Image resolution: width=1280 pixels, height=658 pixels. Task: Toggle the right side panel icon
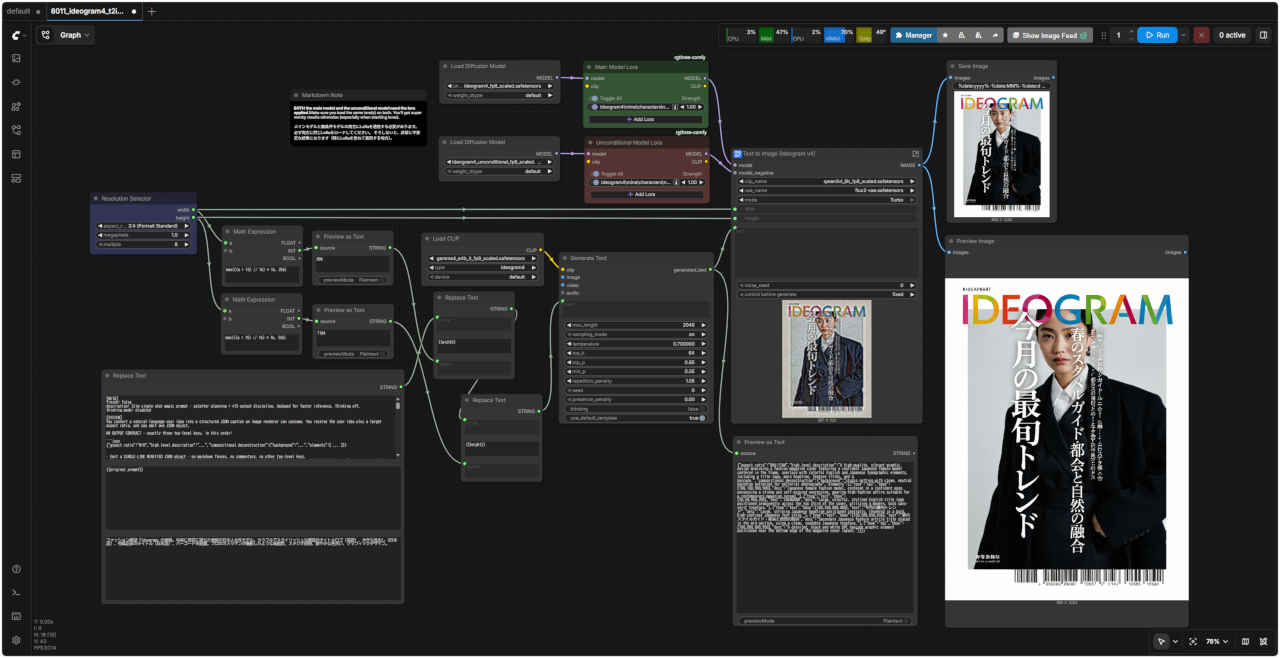(1263, 35)
